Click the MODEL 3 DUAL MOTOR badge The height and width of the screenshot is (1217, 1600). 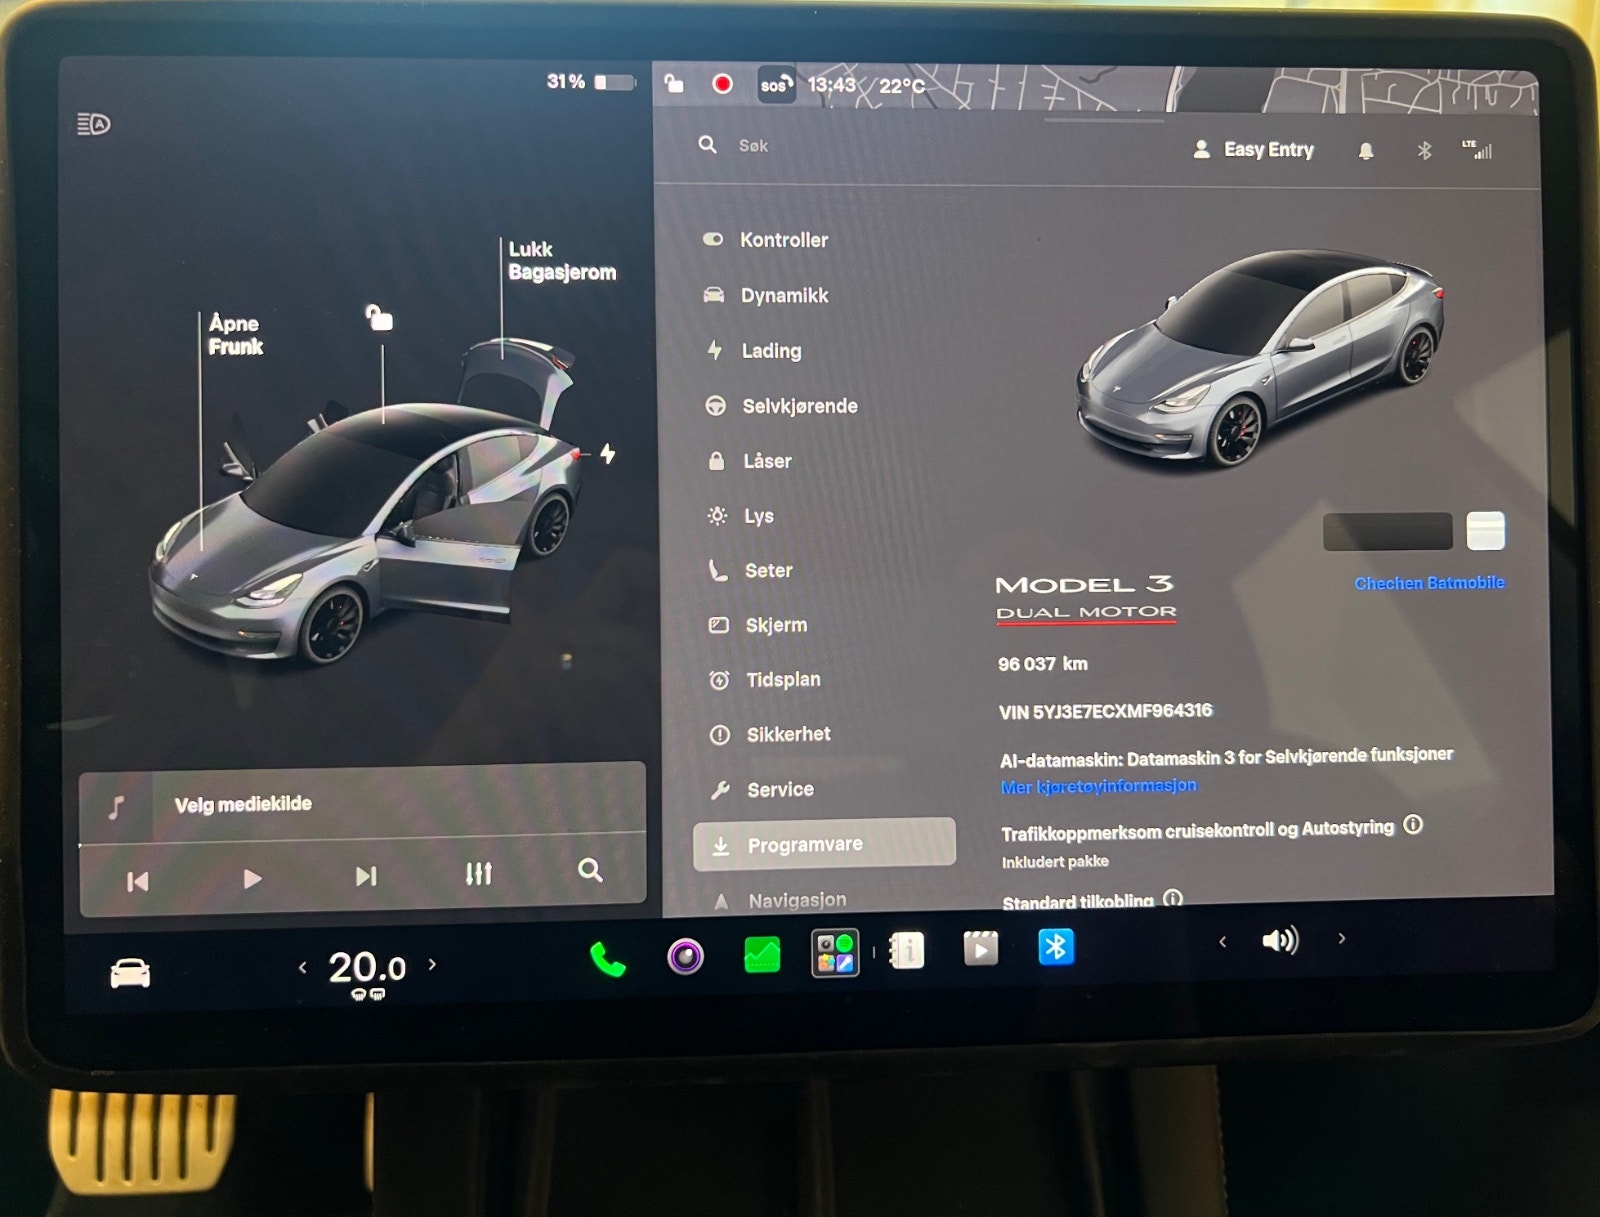[1085, 598]
